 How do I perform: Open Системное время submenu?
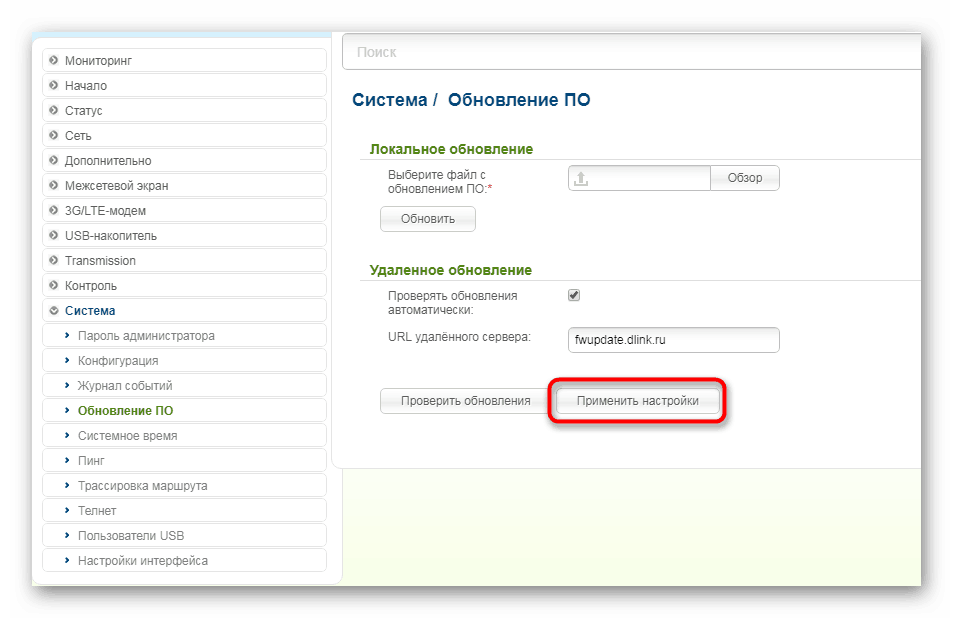pyautogui.click(x=184, y=436)
